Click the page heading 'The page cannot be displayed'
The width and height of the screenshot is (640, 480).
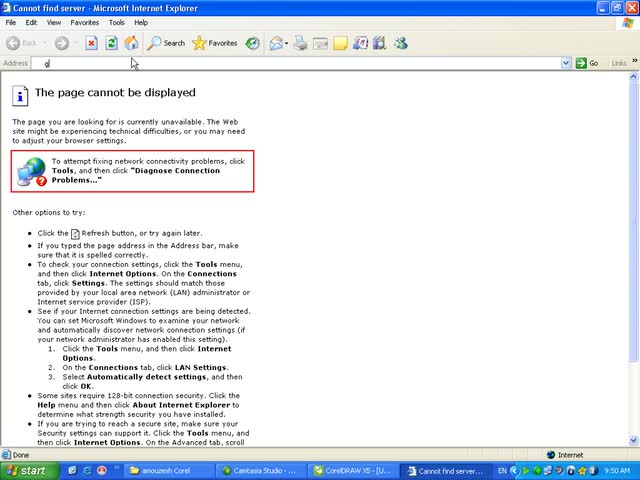pos(115,93)
